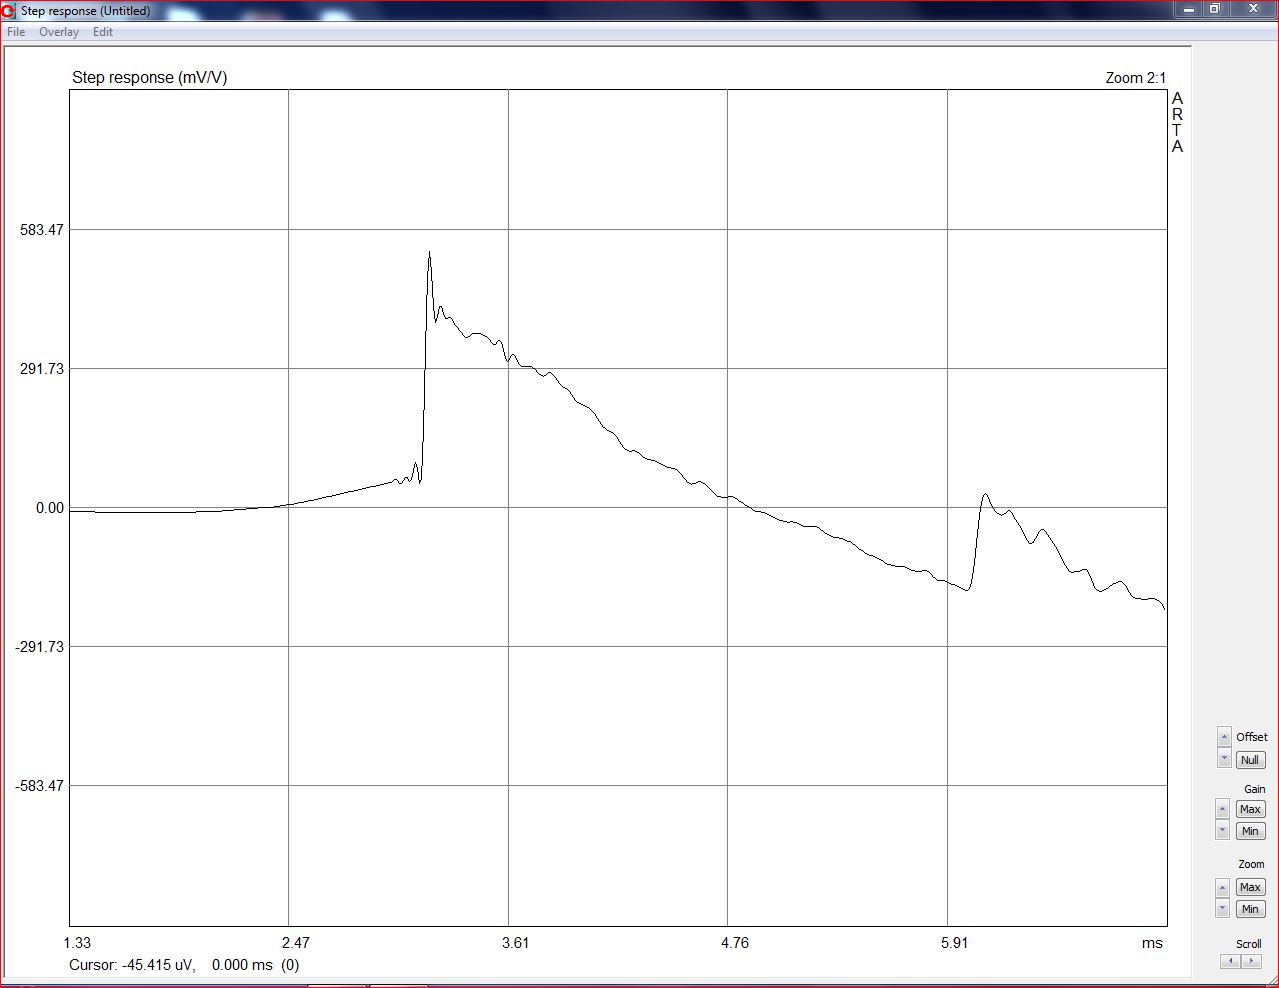Open the Edit menu
1279x988 pixels.
103,32
